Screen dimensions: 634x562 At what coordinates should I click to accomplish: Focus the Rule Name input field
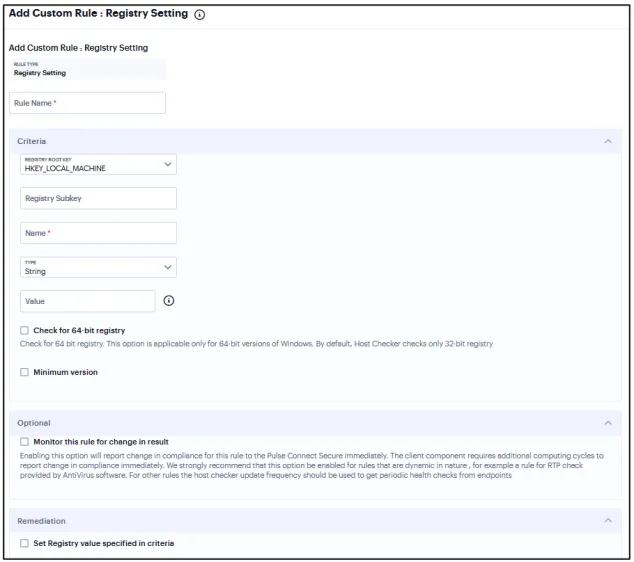coord(87,103)
